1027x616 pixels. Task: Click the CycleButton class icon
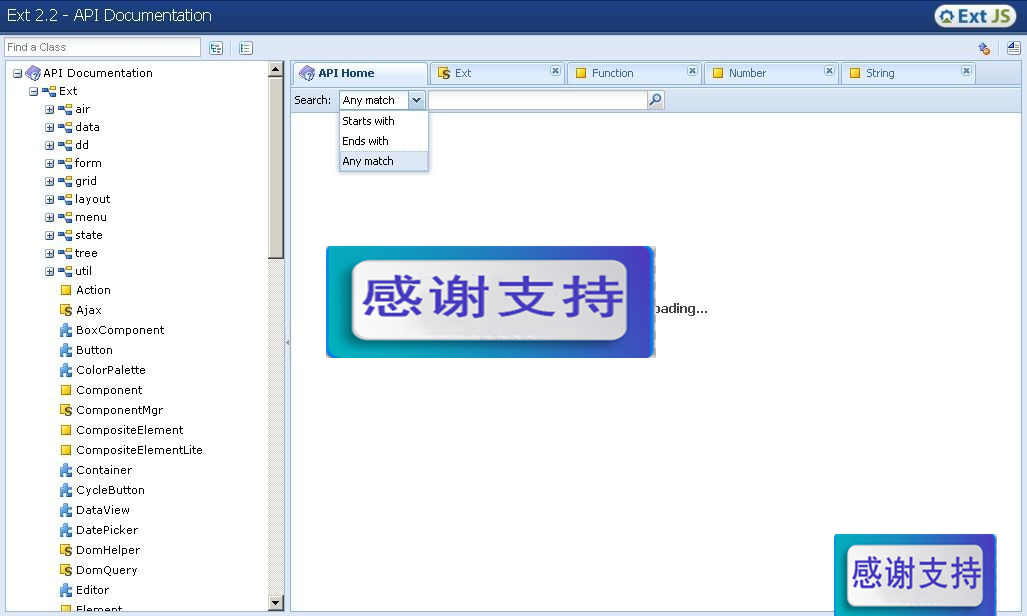tap(65, 490)
